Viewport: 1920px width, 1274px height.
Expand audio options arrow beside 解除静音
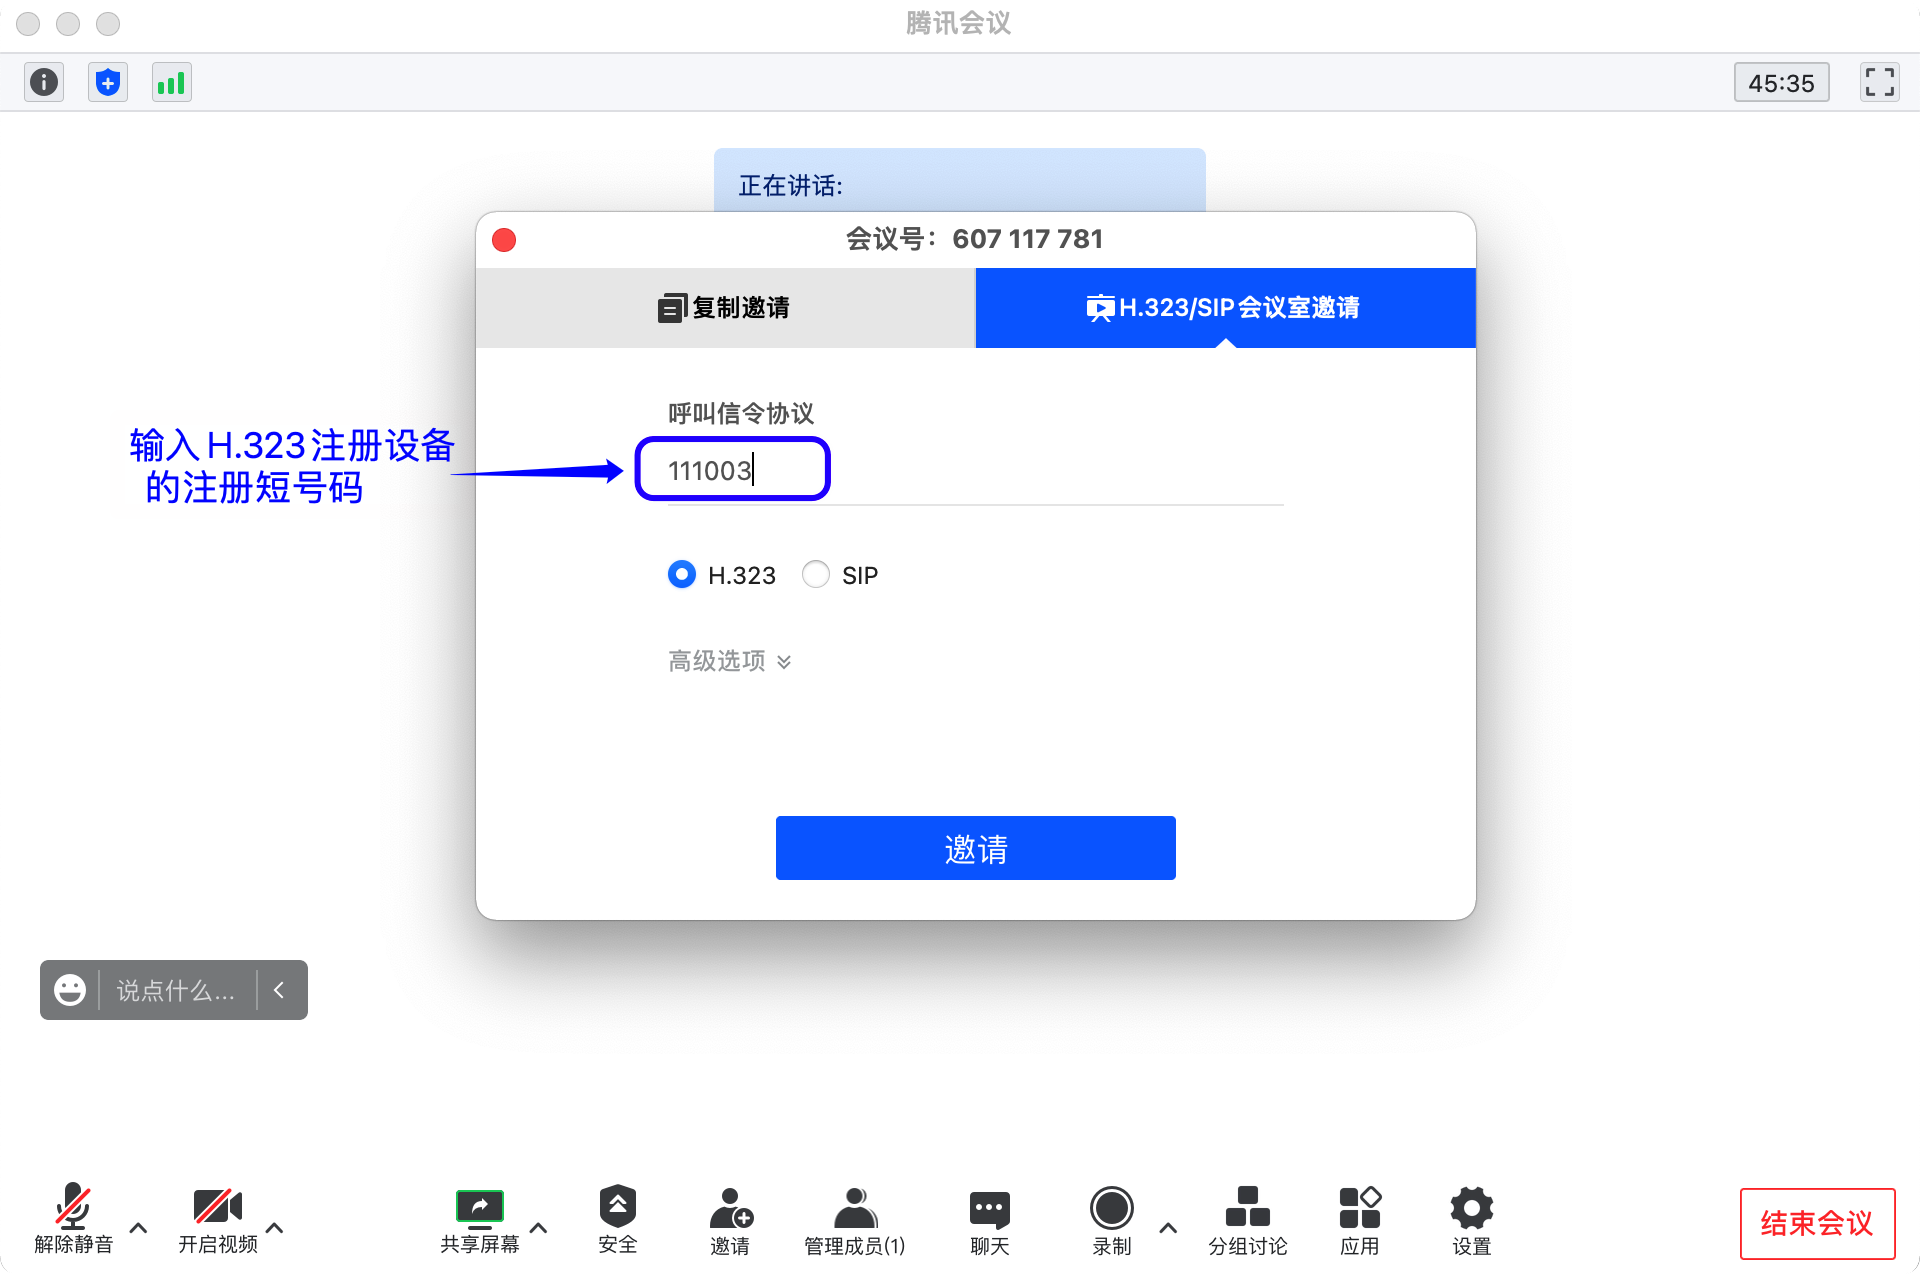click(x=139, y=1227)
